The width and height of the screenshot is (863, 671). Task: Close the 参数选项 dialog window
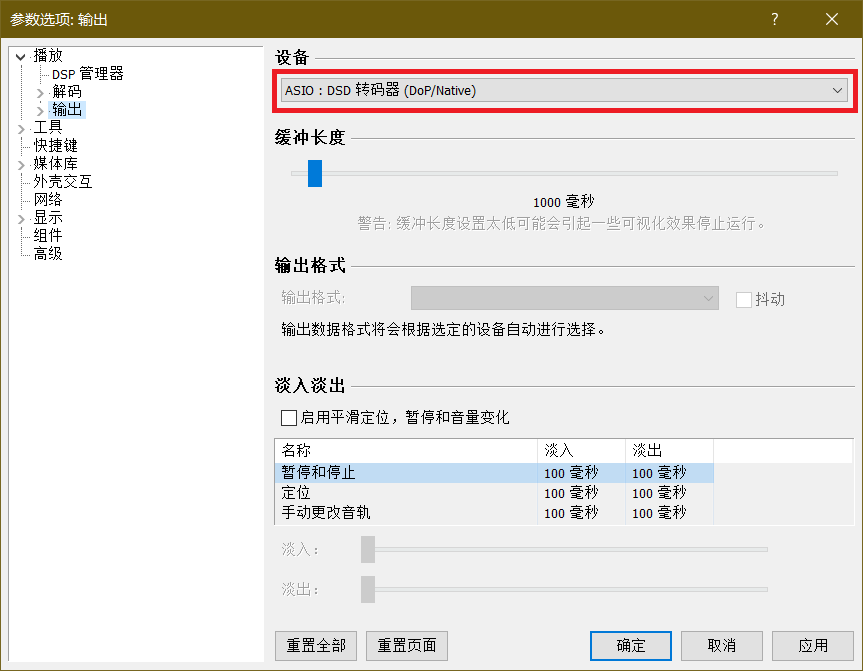coord(831,19)
